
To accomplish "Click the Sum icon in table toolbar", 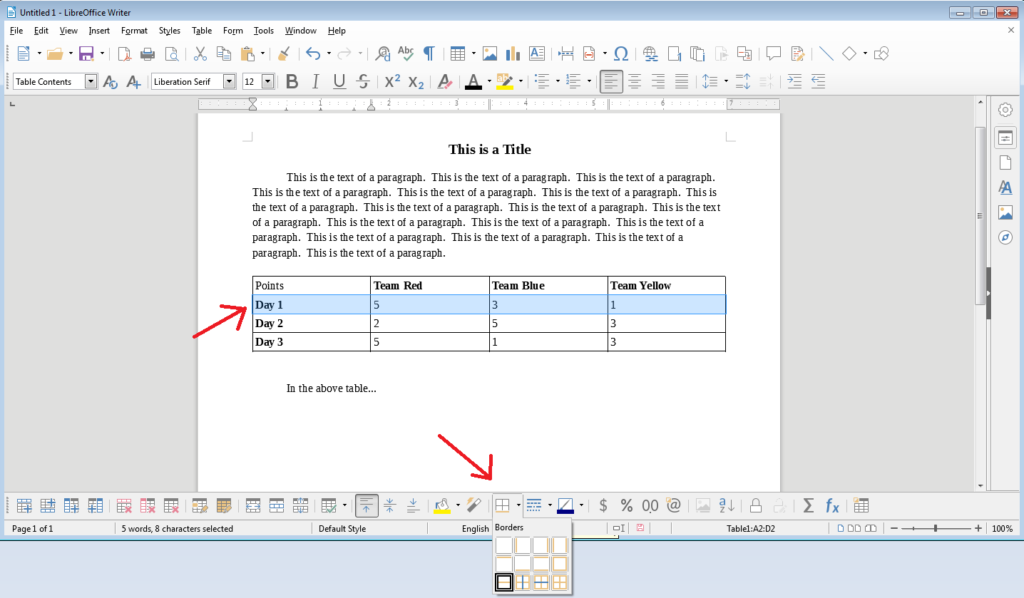I will click(808, 506).
